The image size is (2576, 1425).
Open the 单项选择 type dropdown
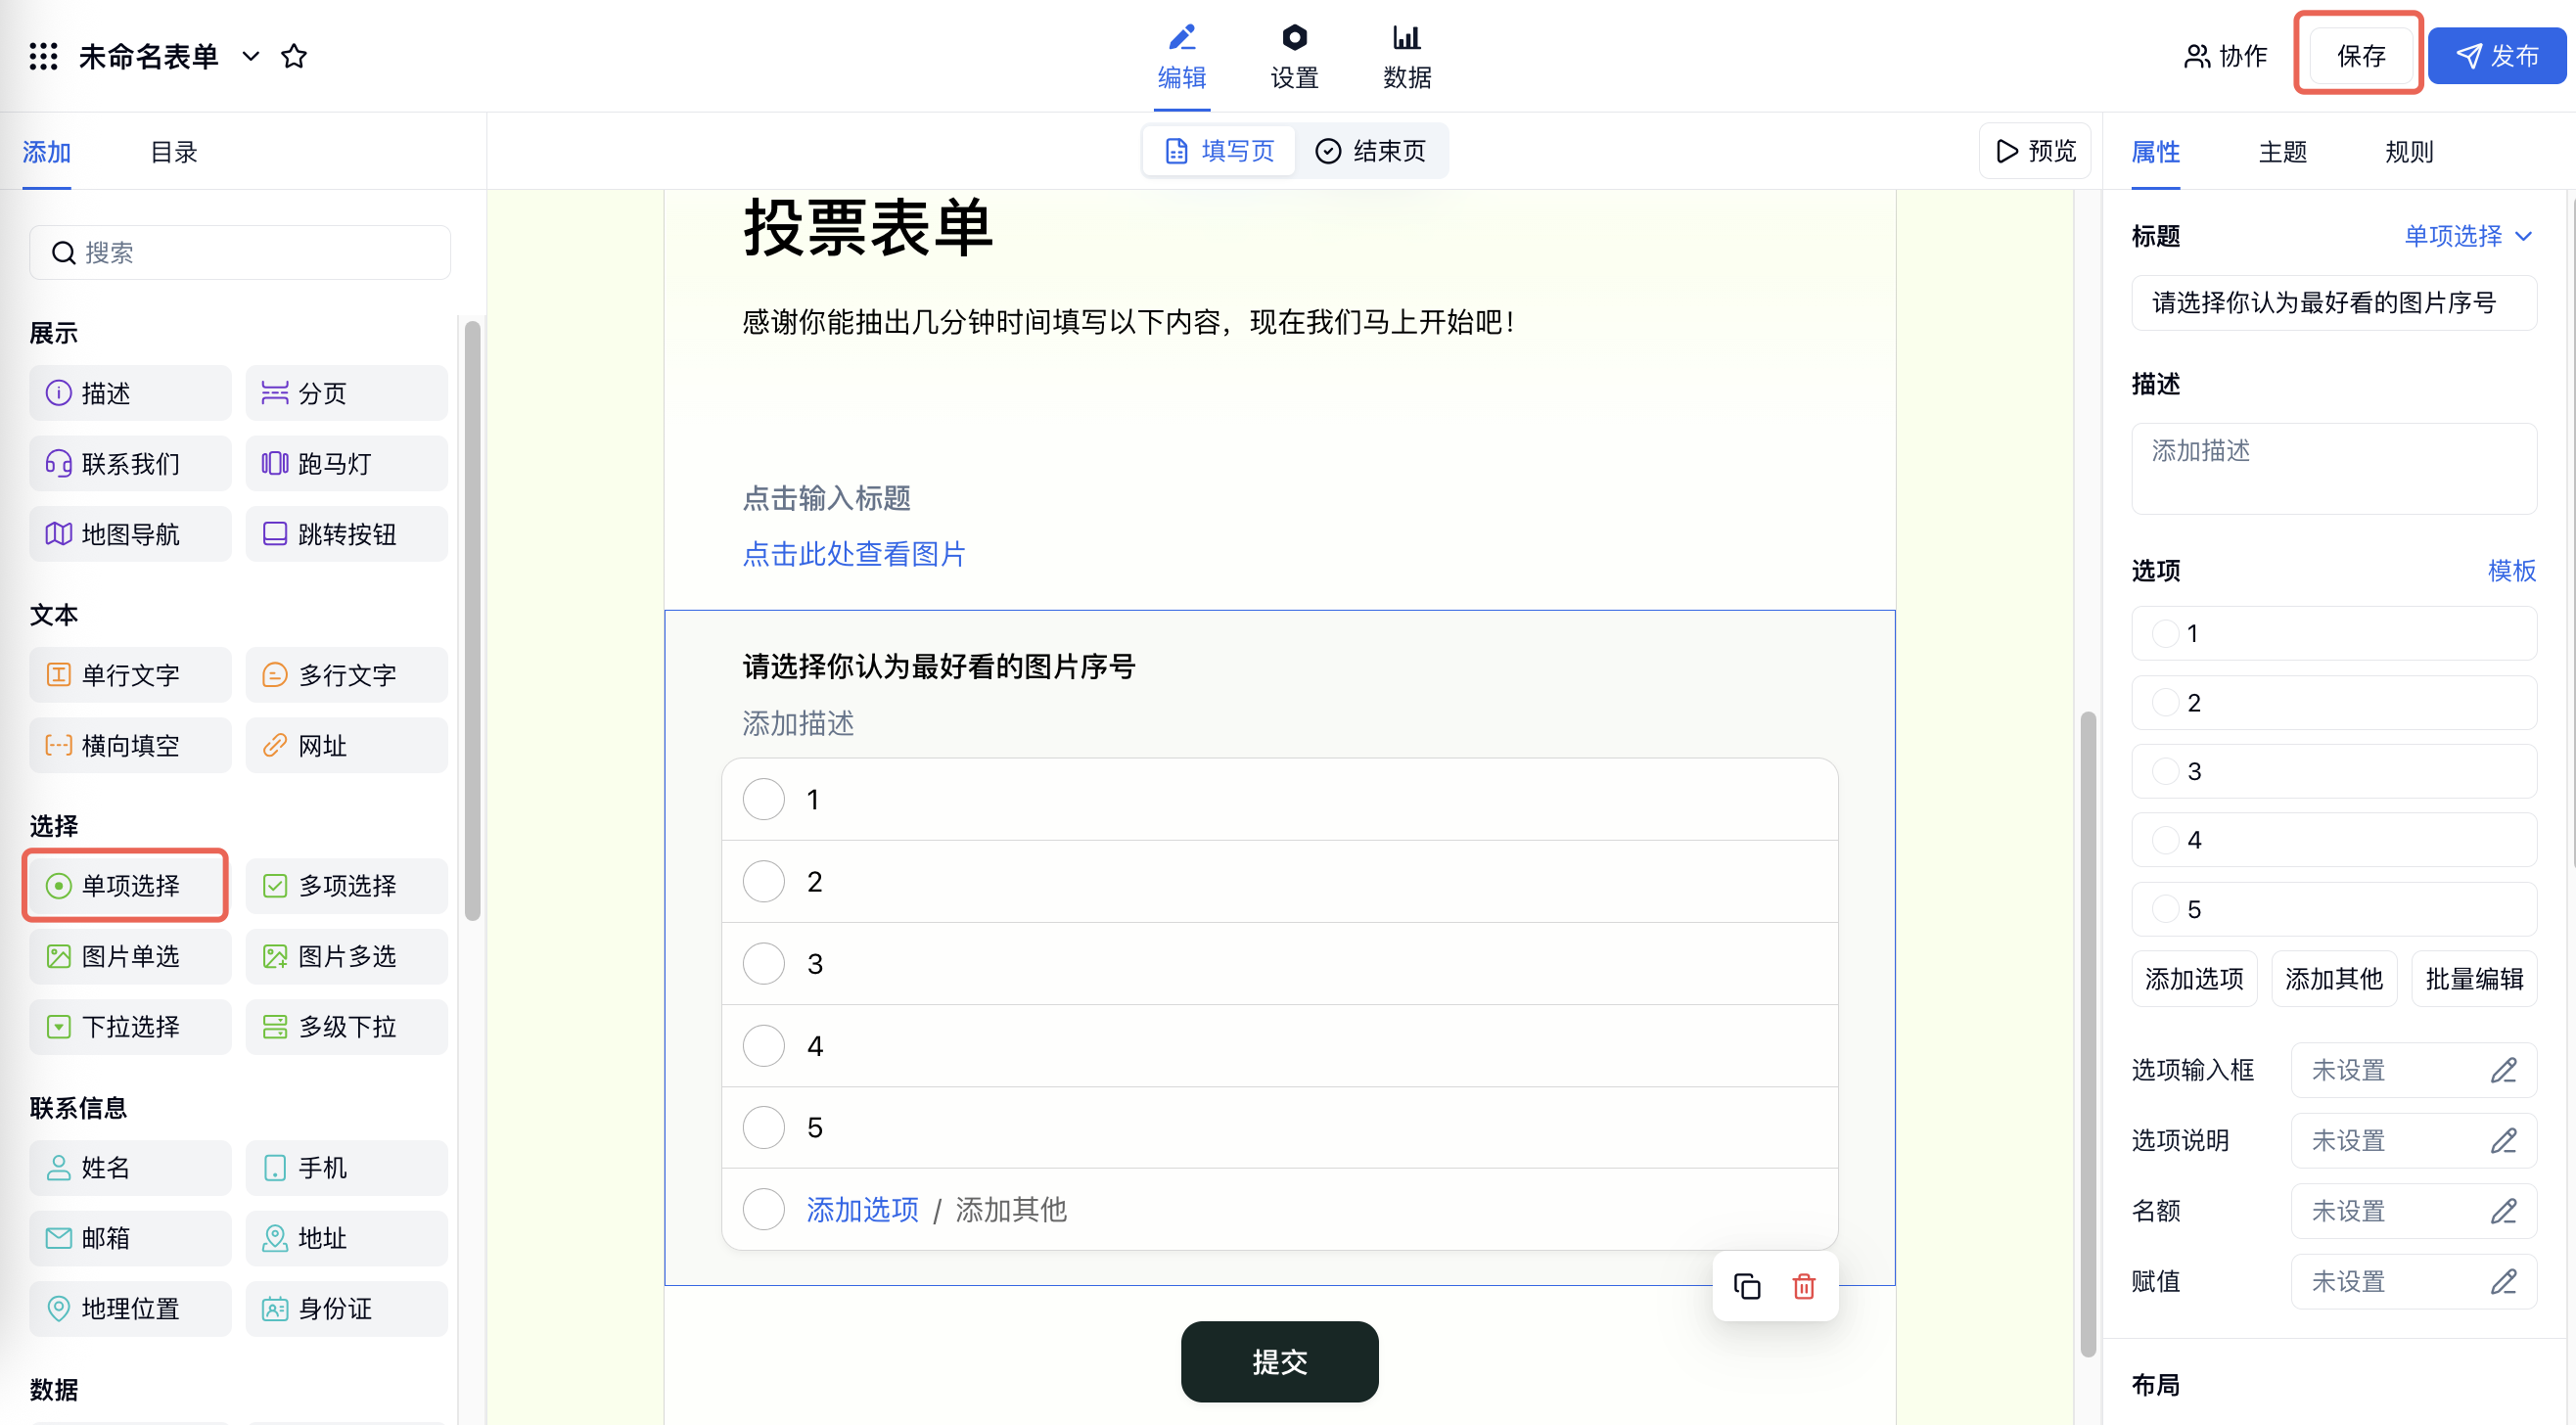click(2468, 236)
